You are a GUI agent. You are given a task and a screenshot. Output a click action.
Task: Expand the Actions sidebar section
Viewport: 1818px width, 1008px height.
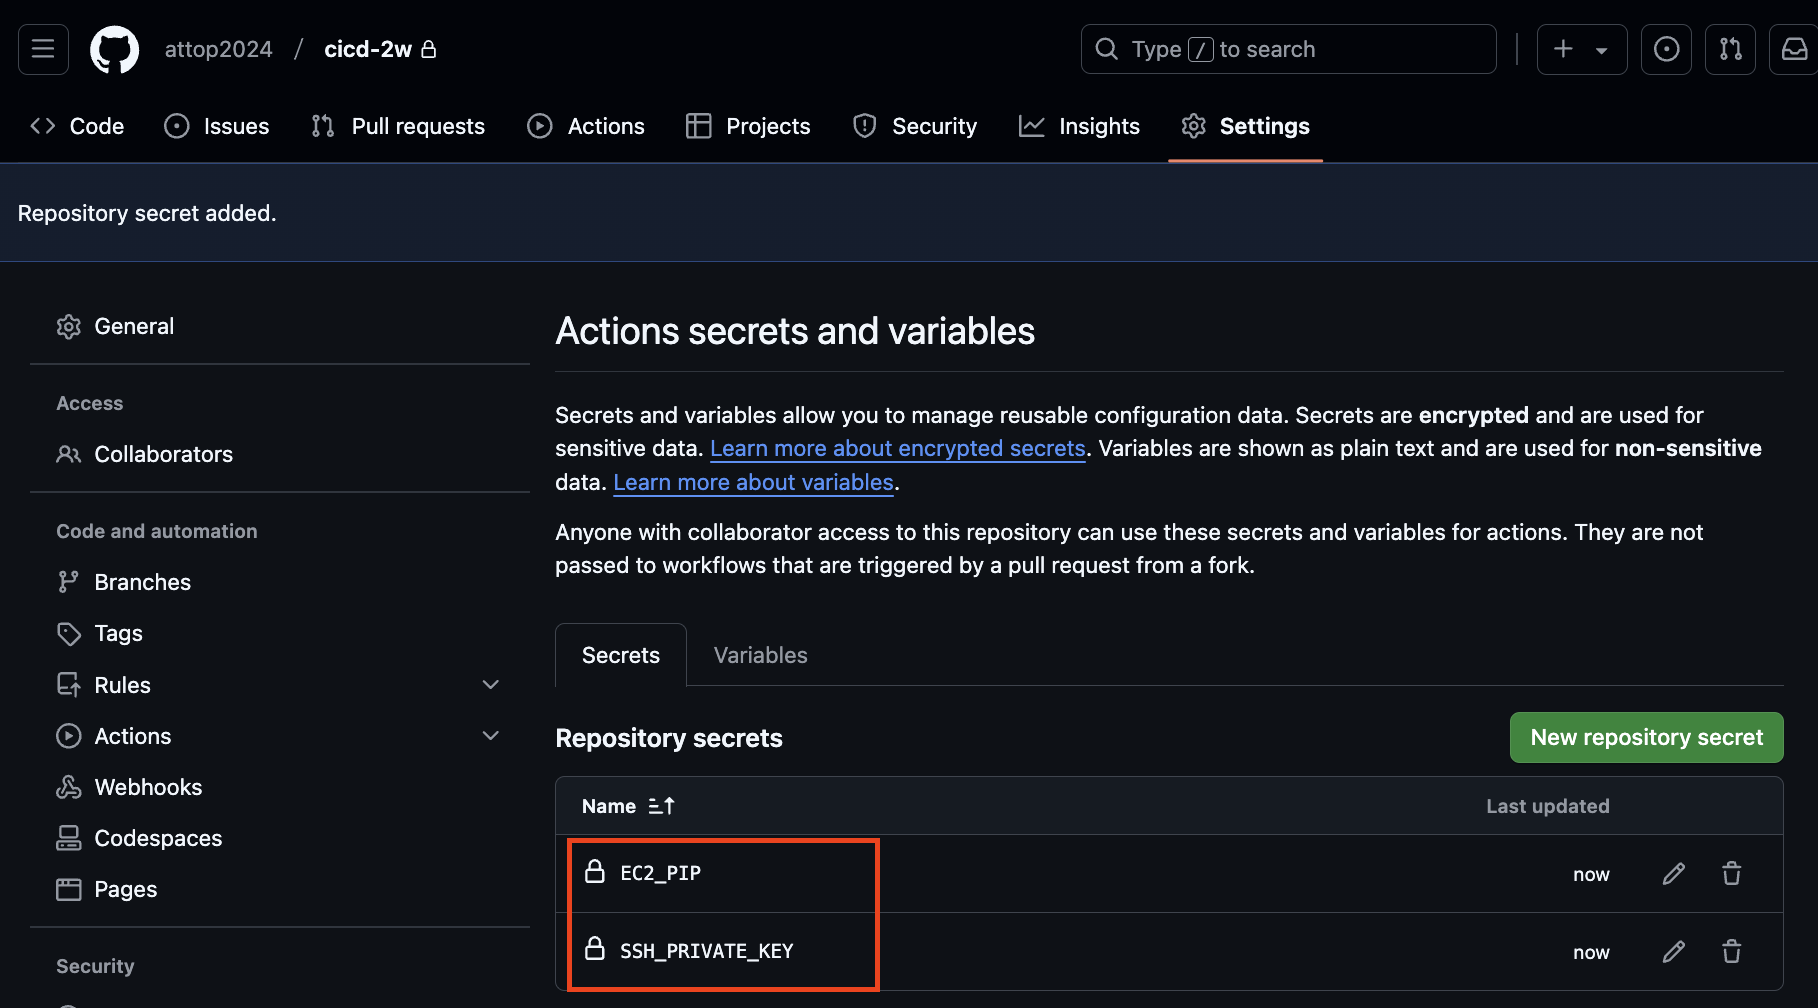pos(490,736)
